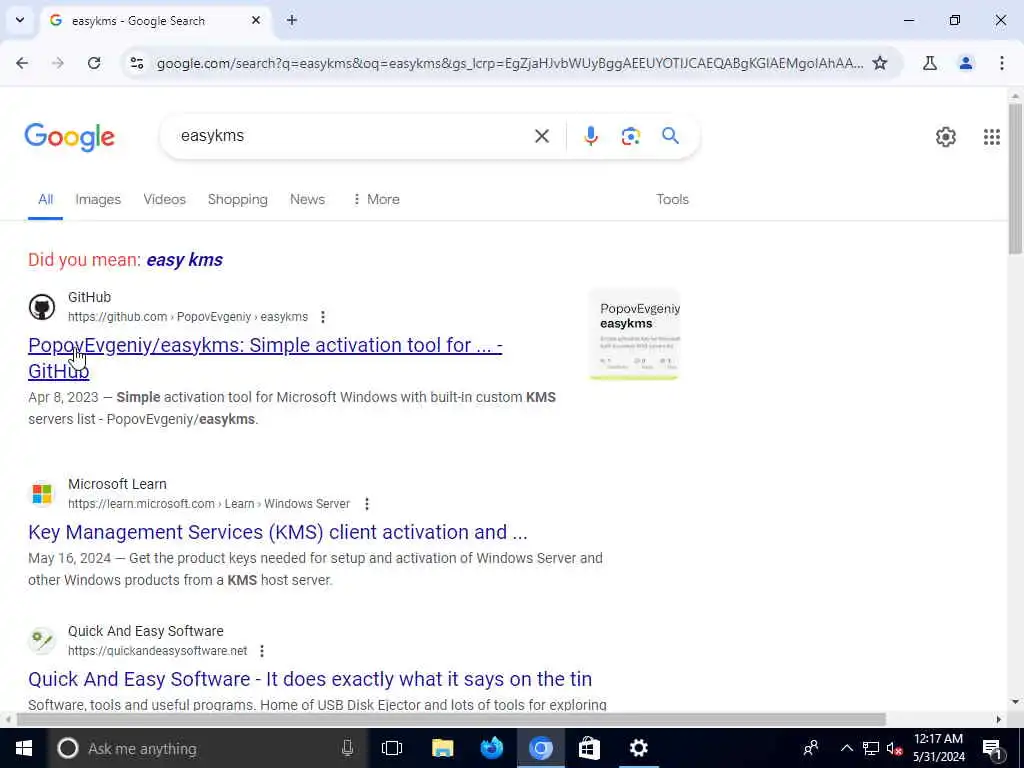The width and height of the screenshot is (1024, 768).
Task: Click the horizontal scrollbar right arrow
Action: 999,719
